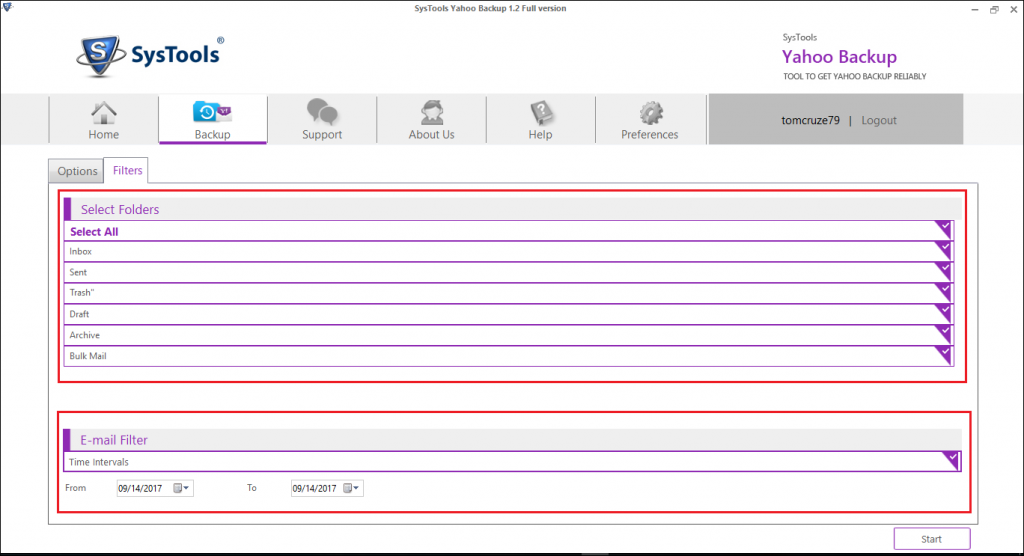Open the Preferences gear icon
The height and width of the screenshot is (556, 1024).
coord(650,112)
